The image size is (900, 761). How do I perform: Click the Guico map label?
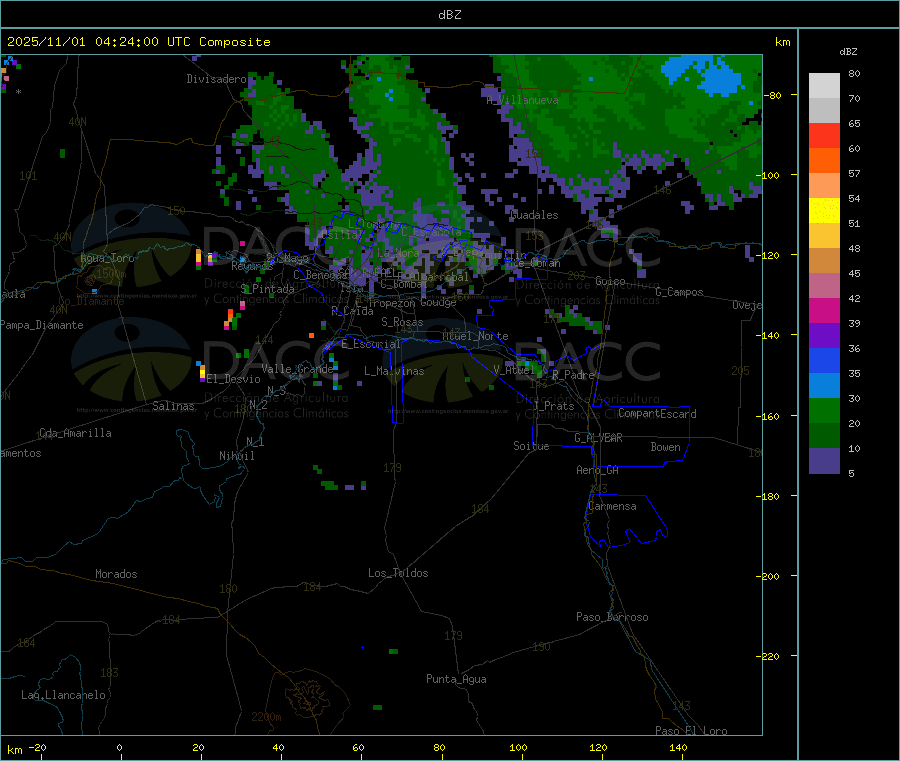click(610, 282)
